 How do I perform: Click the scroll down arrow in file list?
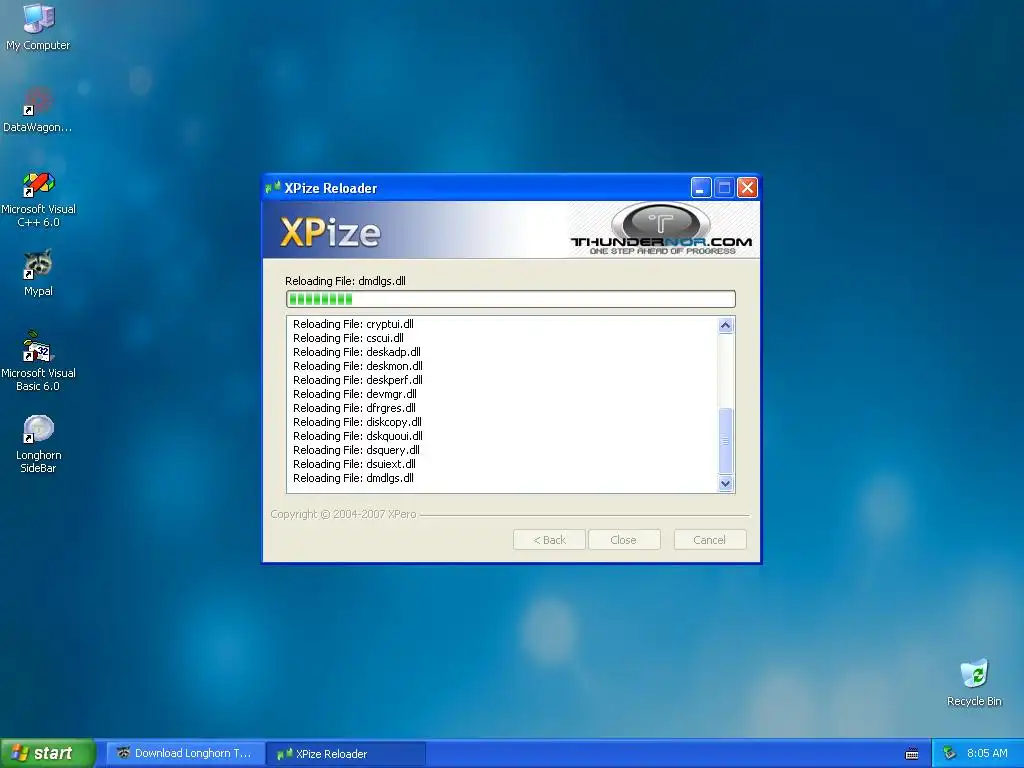(726, 483)
